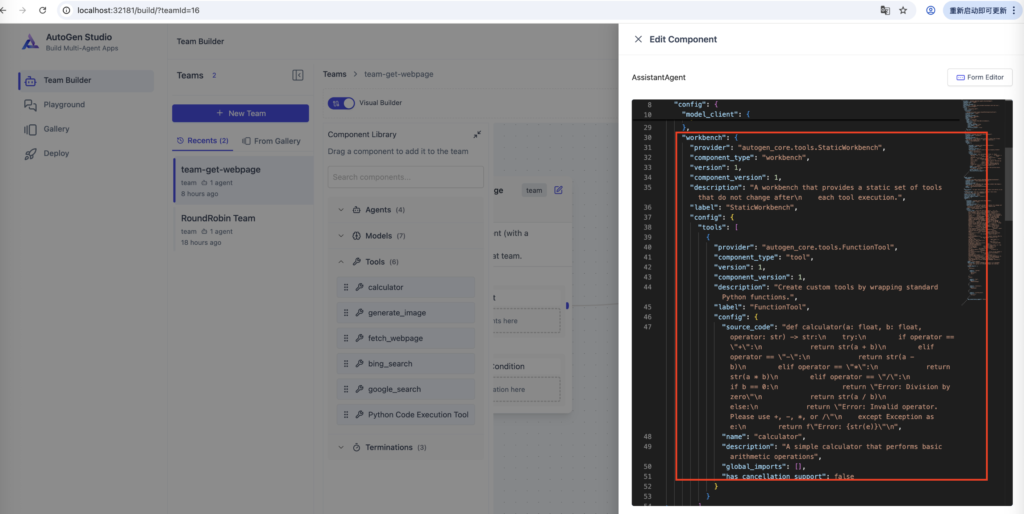Select the RoundRobin Team entry
The image size is (1024, 514).
tap(243, 229)
